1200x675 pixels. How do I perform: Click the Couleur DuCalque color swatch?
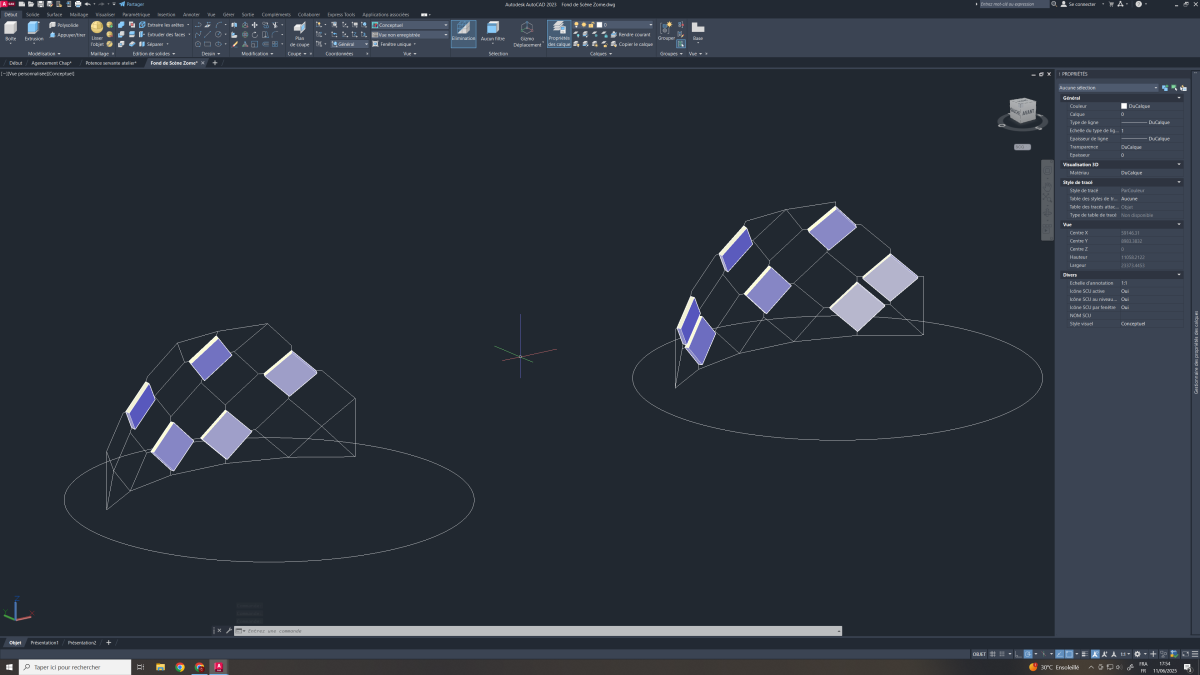1124,106
